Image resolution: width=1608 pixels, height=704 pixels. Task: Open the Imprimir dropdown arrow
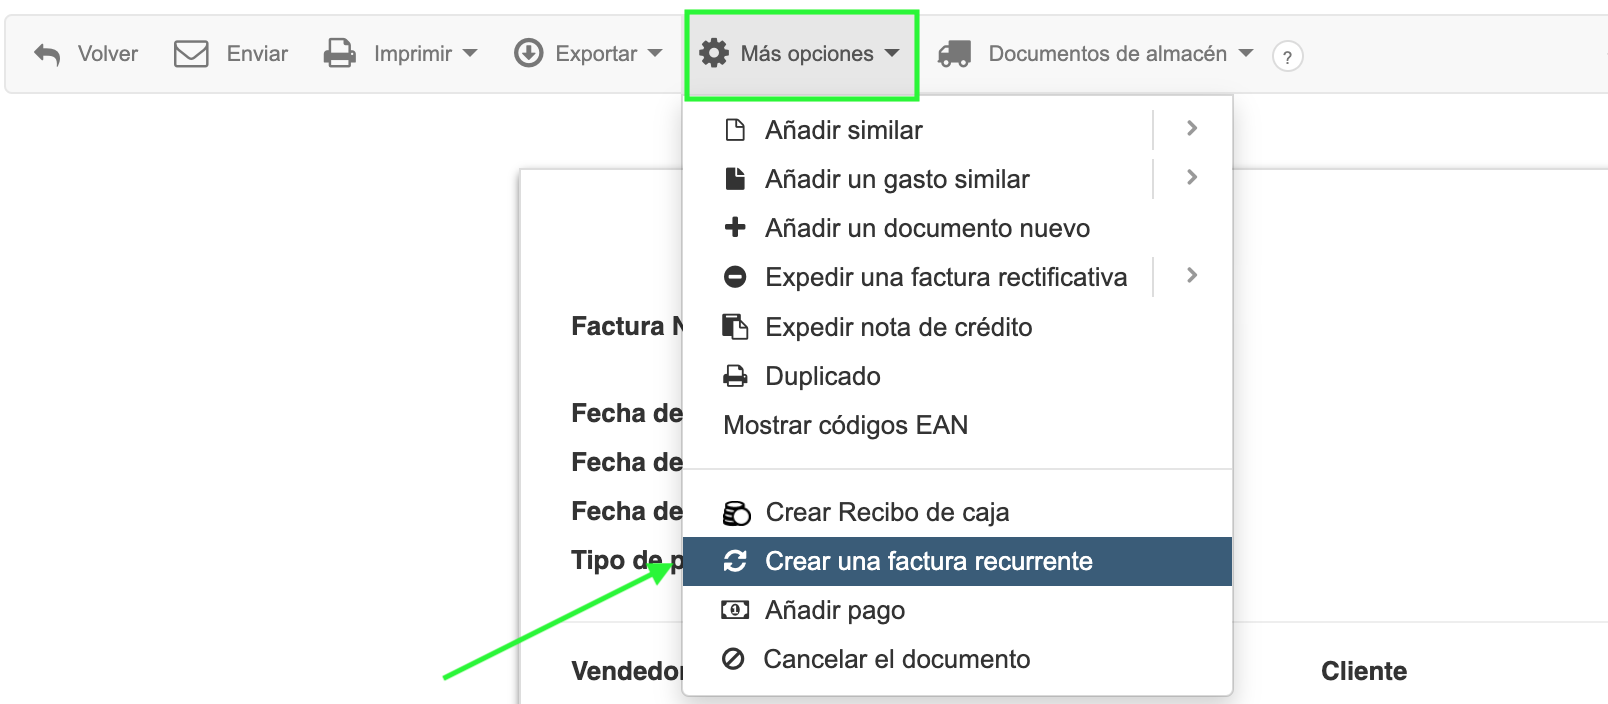pos(470,54)
